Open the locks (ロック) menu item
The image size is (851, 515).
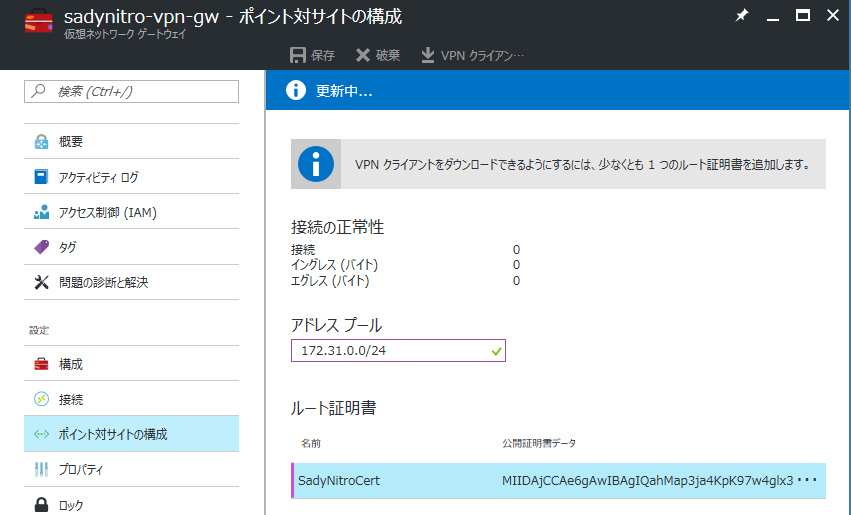click(131, 505)
